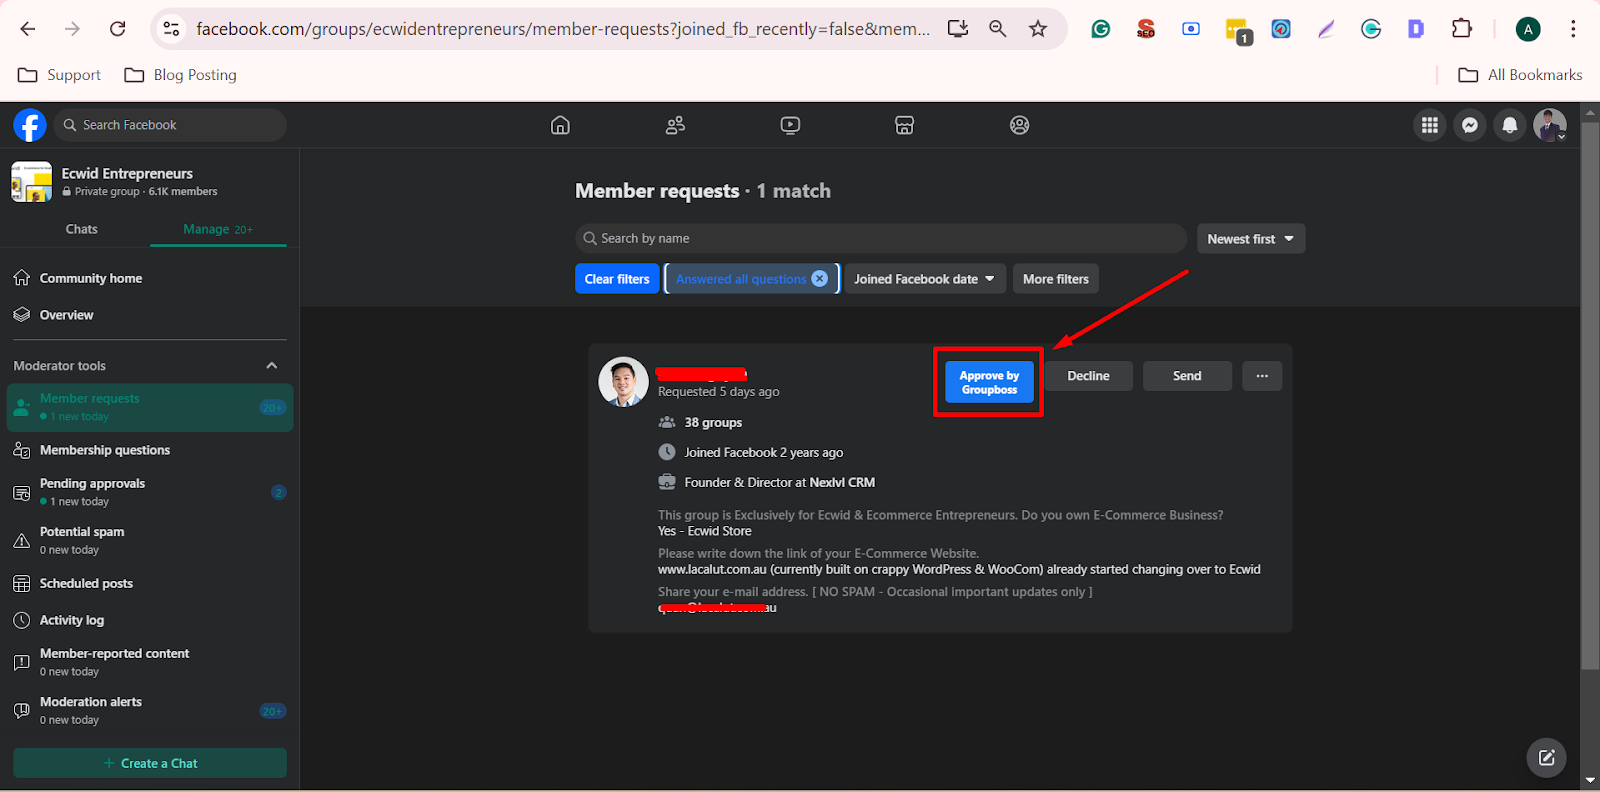Open Member-reported content in sidebar
The height and width of the screenshot is (792, 1600).
point(150,662)
